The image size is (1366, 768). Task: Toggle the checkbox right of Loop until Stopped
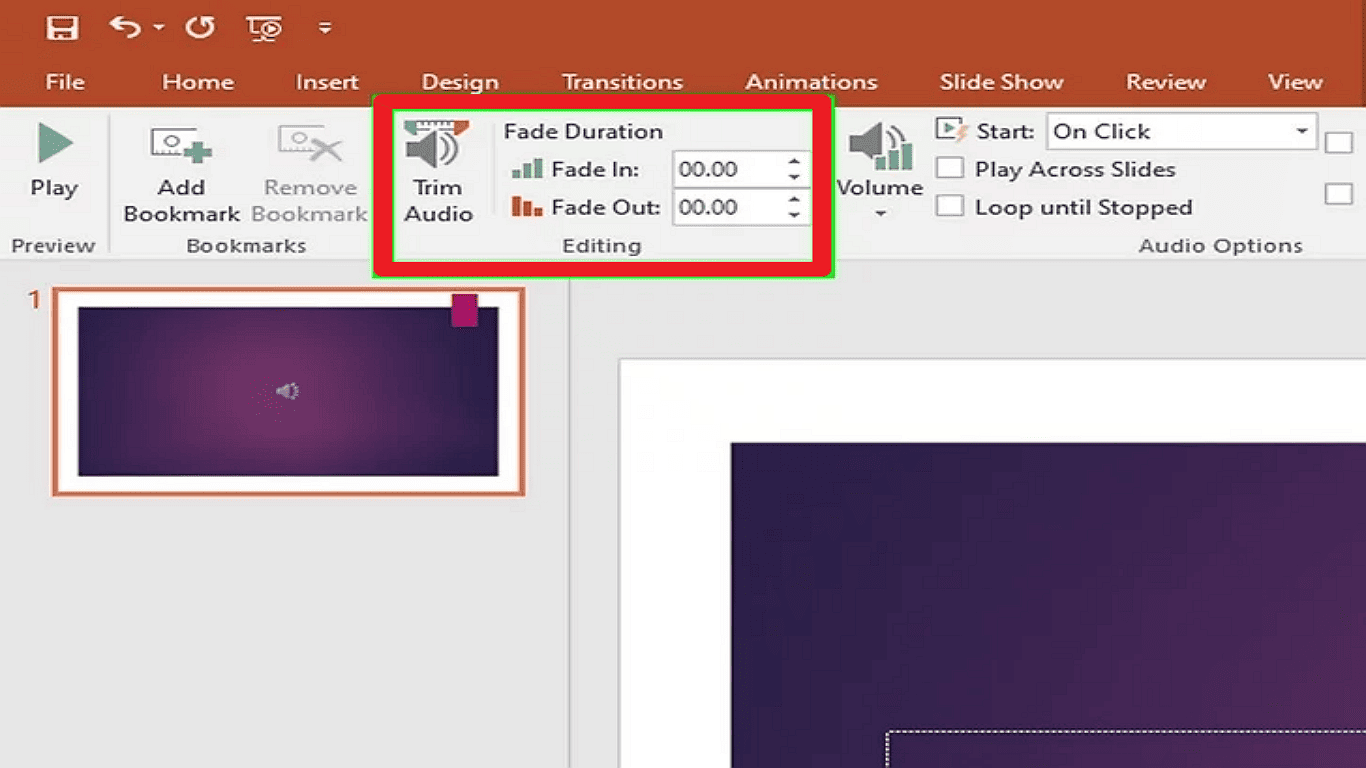pyautogui.click(x=1338, y=194)
